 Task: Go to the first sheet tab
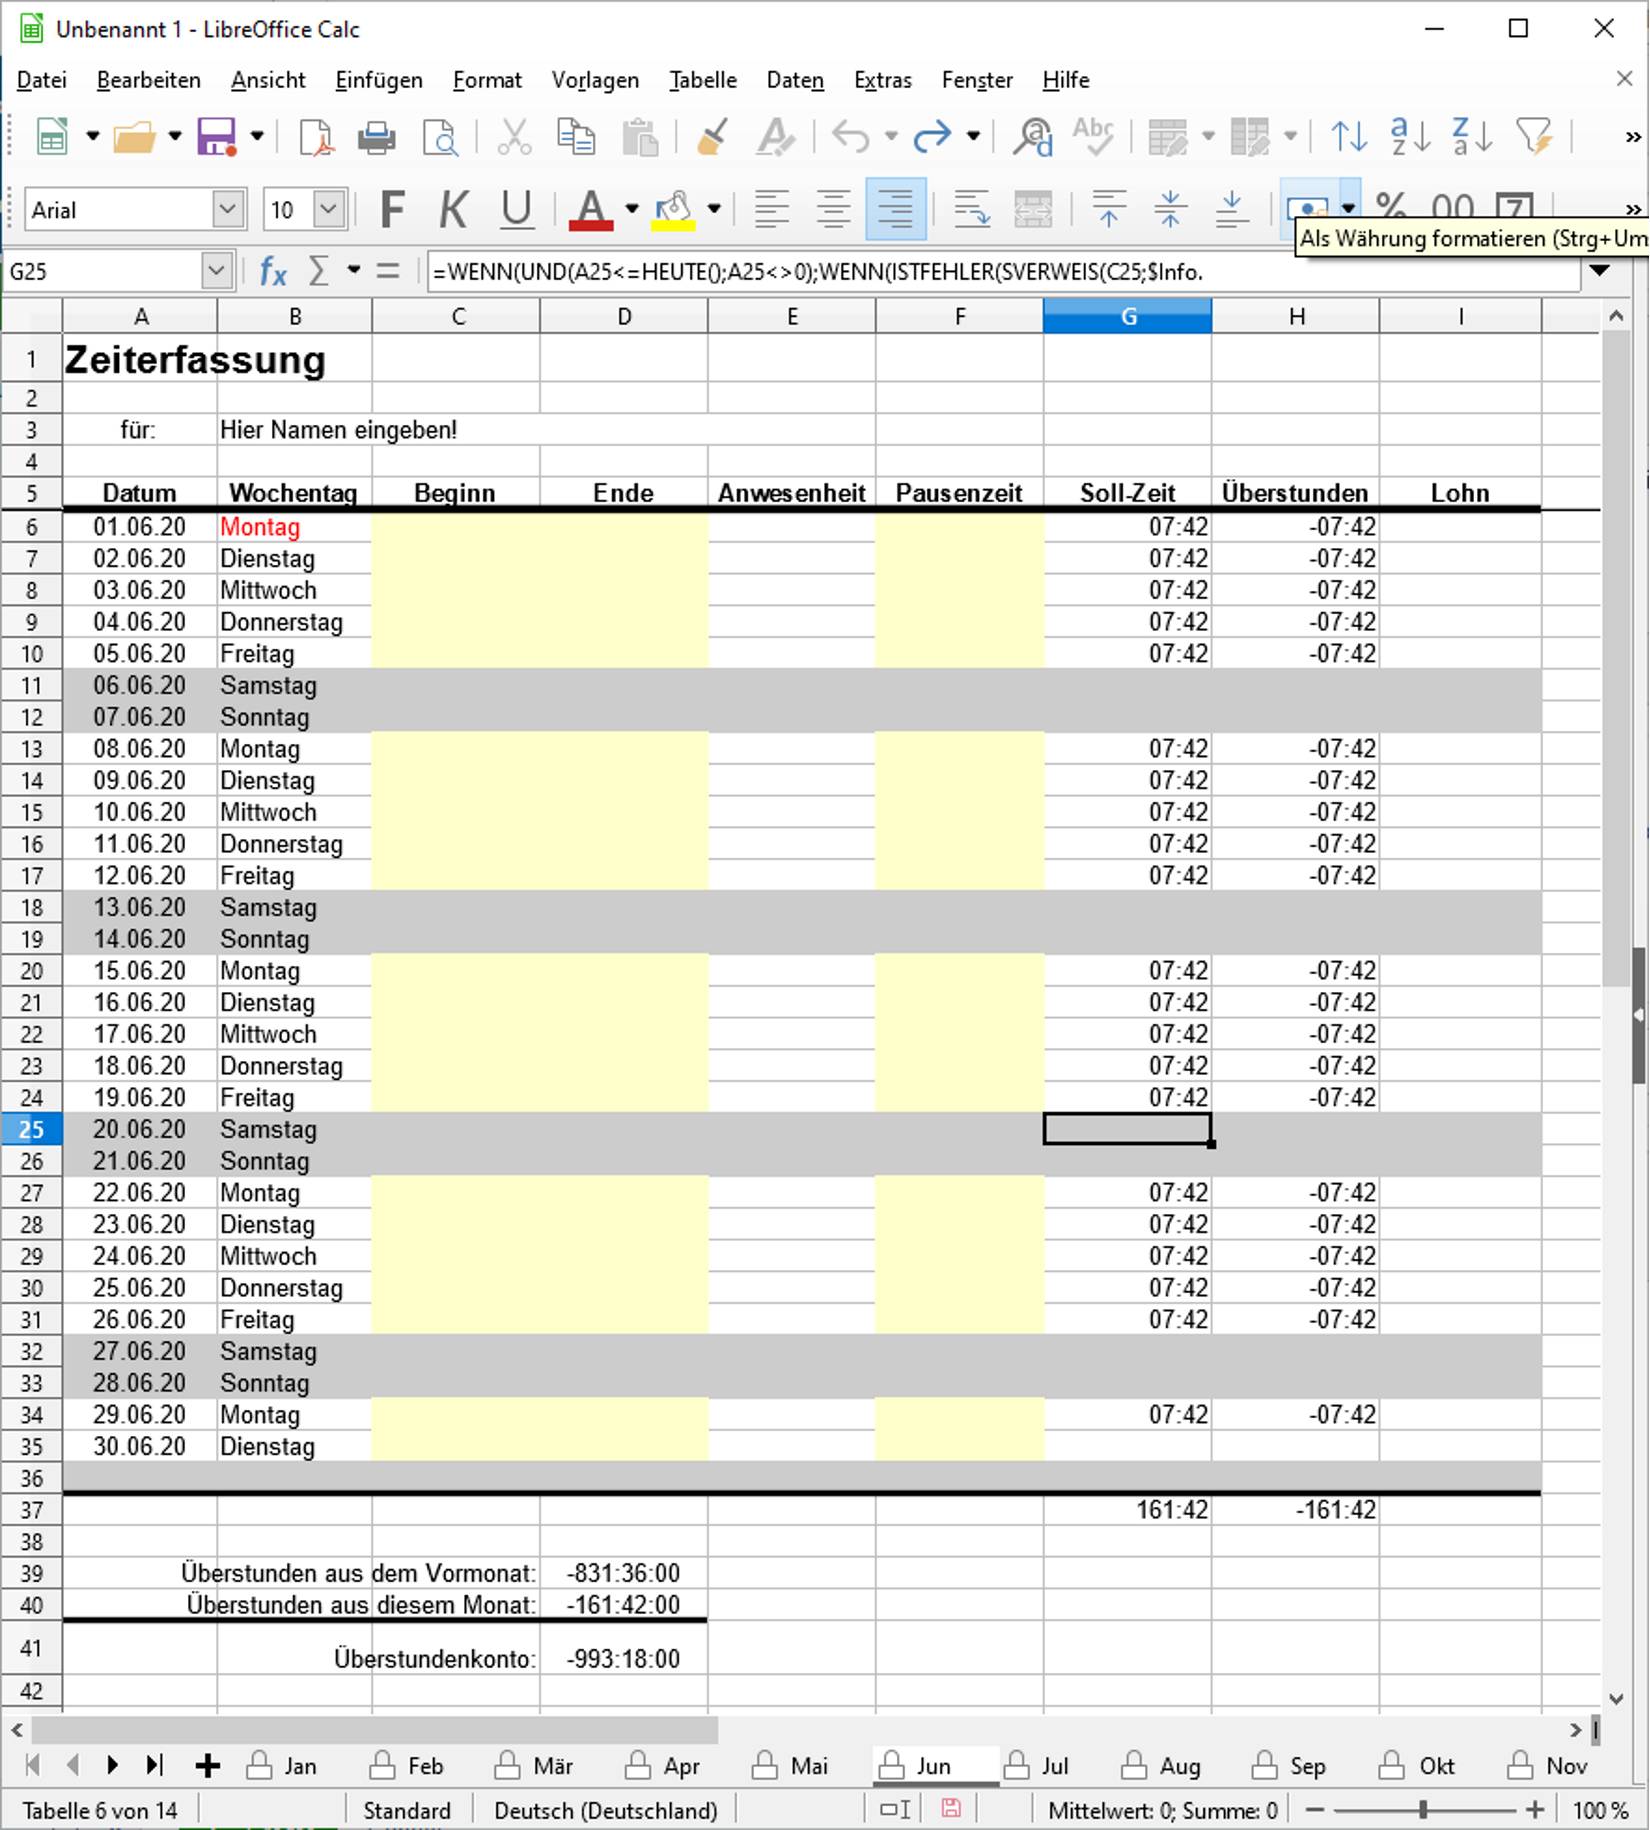pyautogui.click(x=32, y=1765)
